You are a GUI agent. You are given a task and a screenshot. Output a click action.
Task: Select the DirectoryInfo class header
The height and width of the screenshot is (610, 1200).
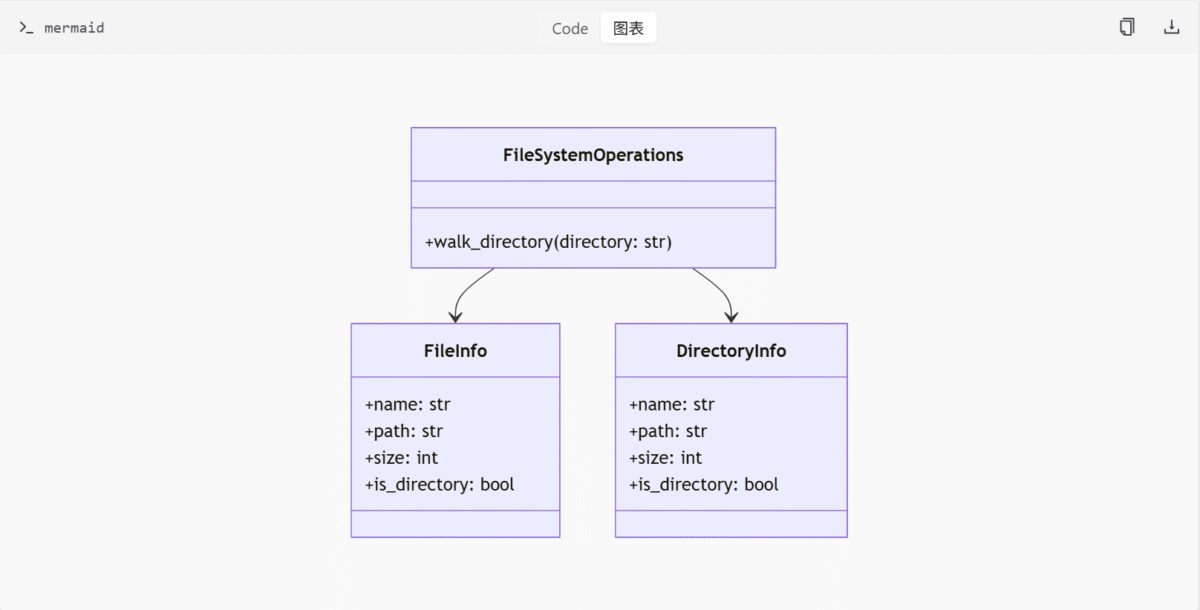731,351
